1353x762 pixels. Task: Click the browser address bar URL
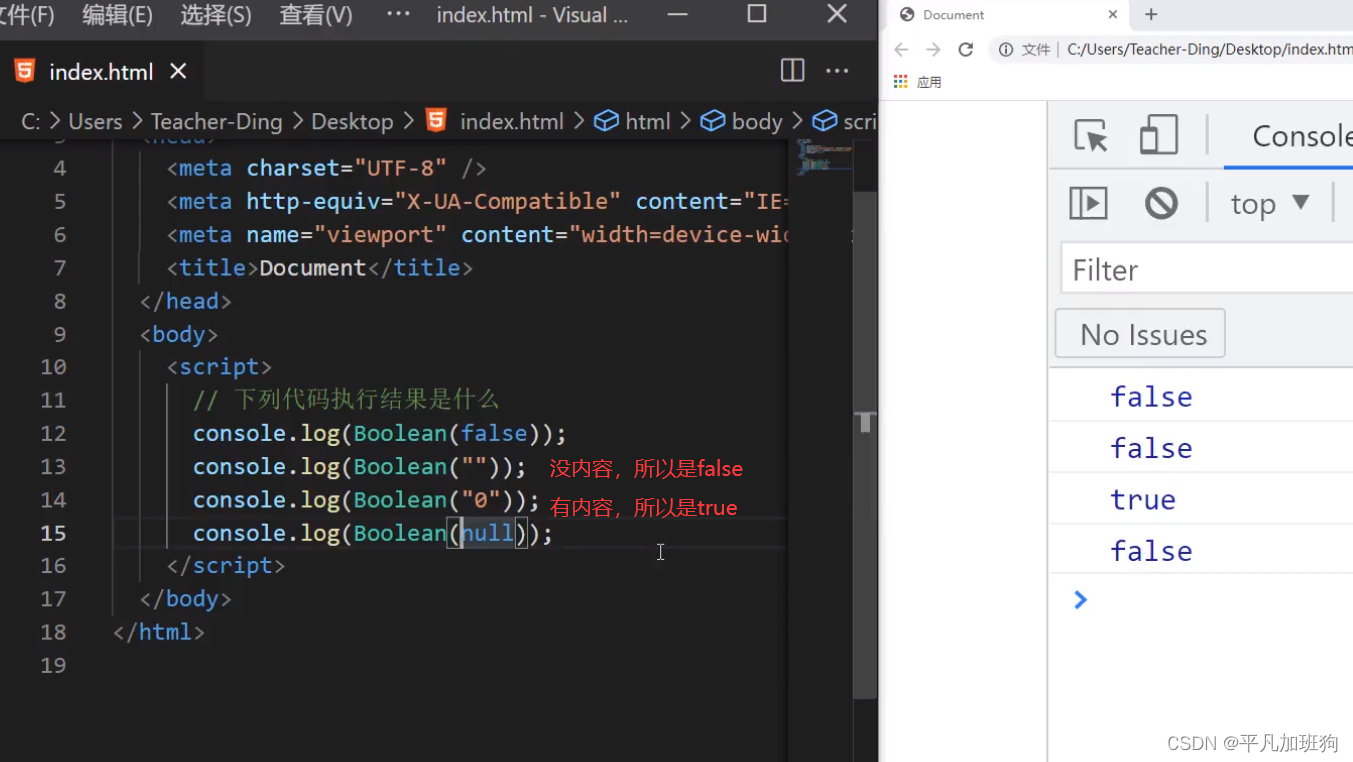pos(1209,49)
